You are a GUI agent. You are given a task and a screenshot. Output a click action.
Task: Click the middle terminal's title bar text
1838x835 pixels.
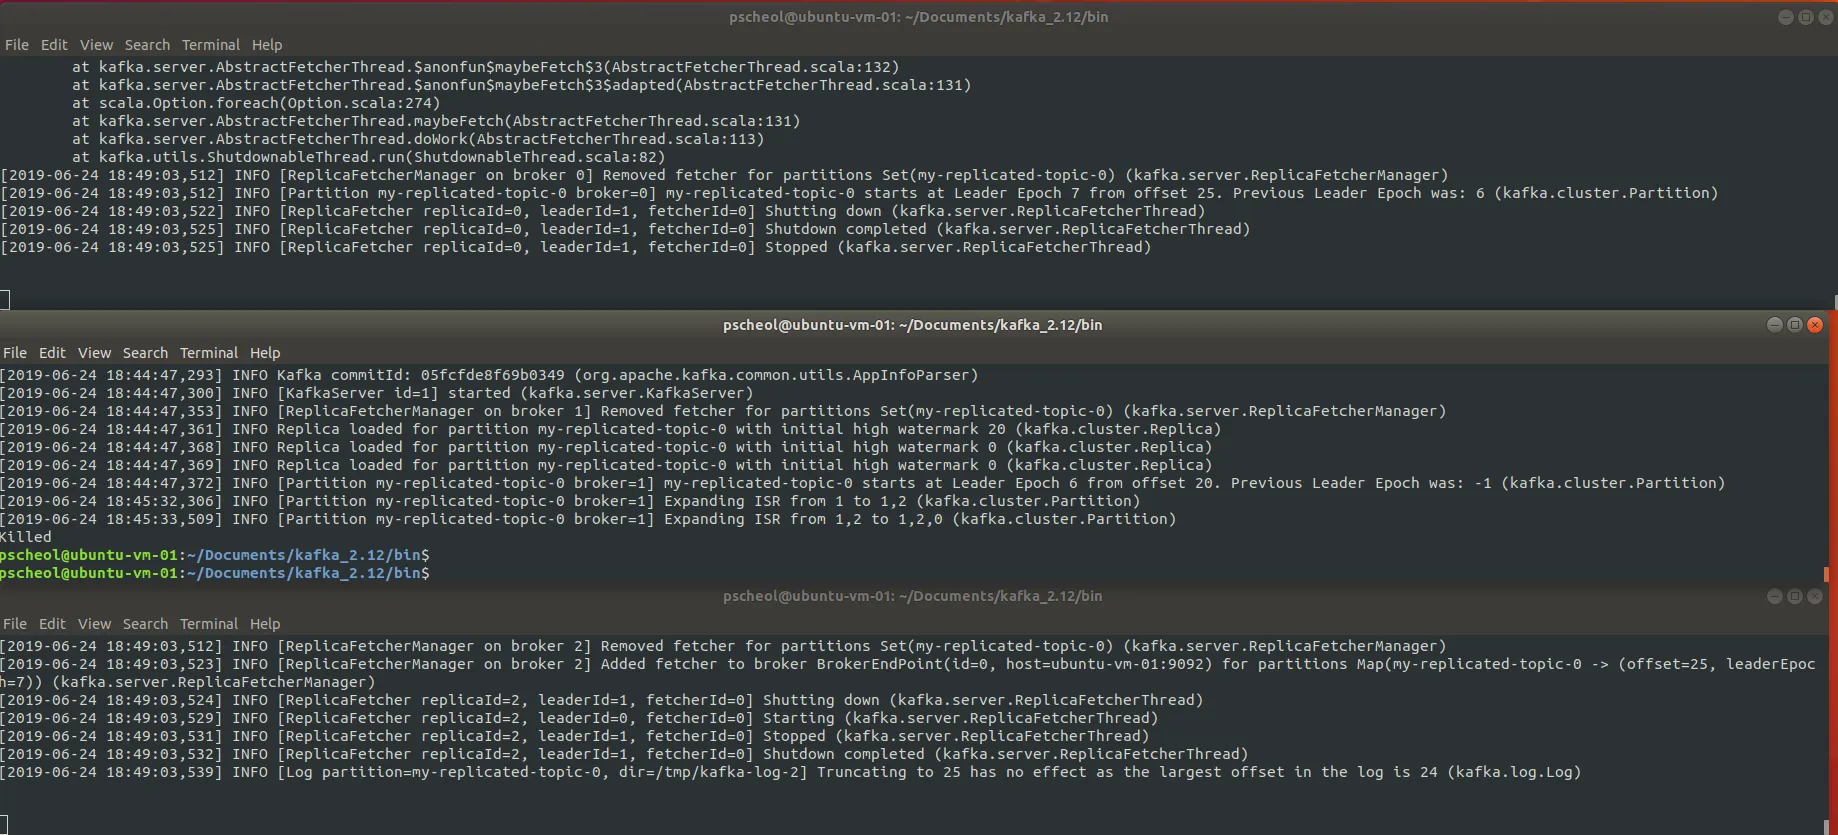(912, 325)
